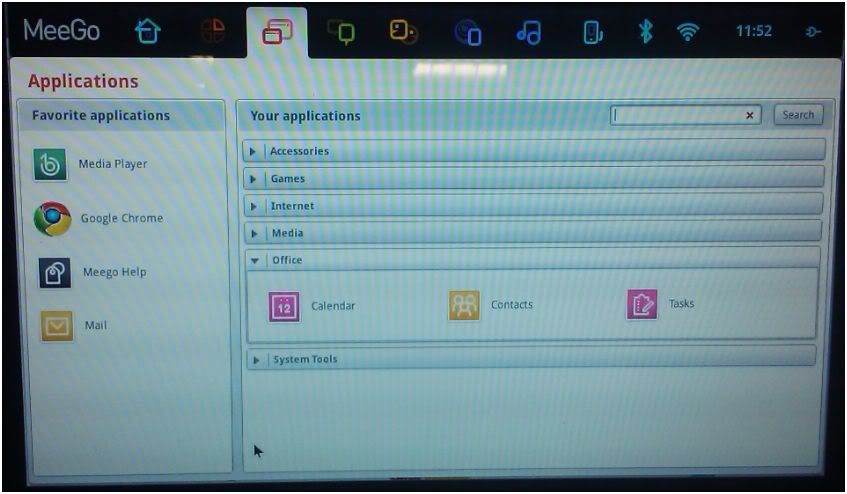
Task: Collapse the Office category arrow
Action: (255, 261)
